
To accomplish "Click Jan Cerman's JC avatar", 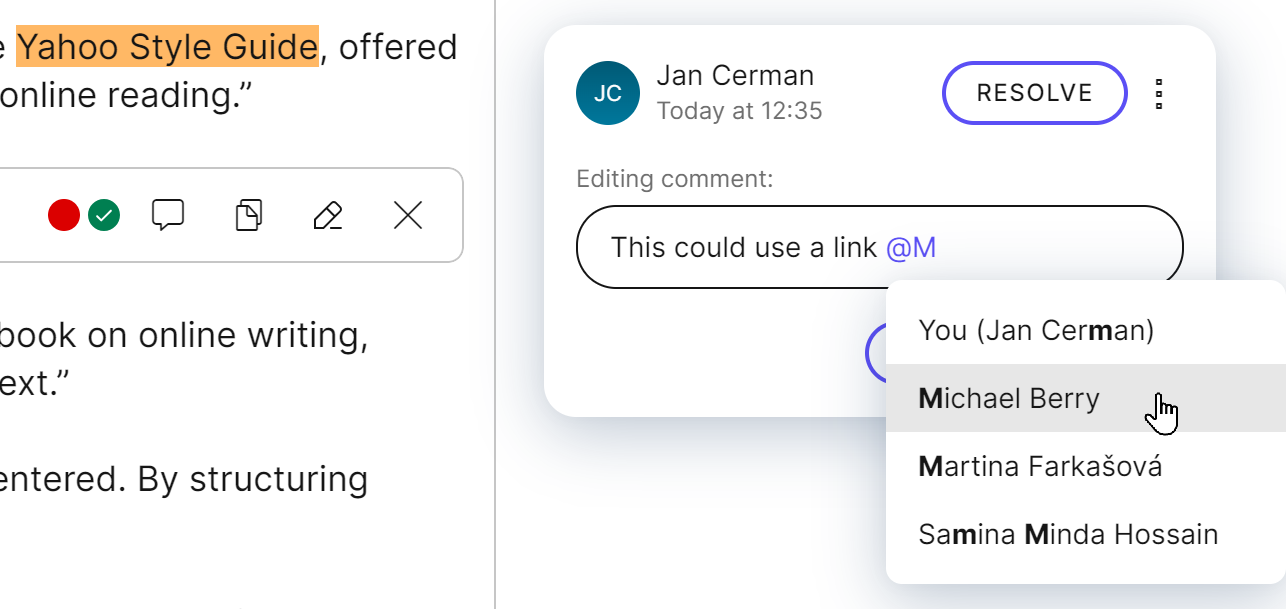I will coord(608,92).
